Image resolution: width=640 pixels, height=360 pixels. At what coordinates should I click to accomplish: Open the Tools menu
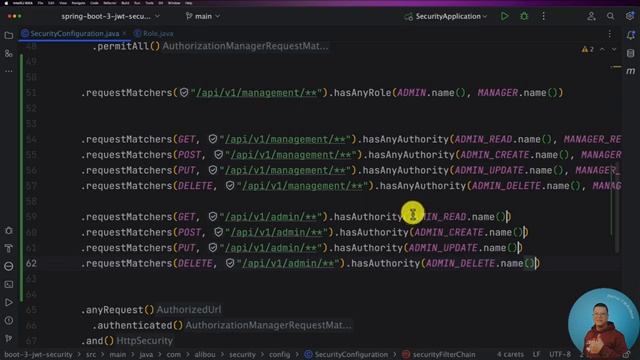click(149, 3)
